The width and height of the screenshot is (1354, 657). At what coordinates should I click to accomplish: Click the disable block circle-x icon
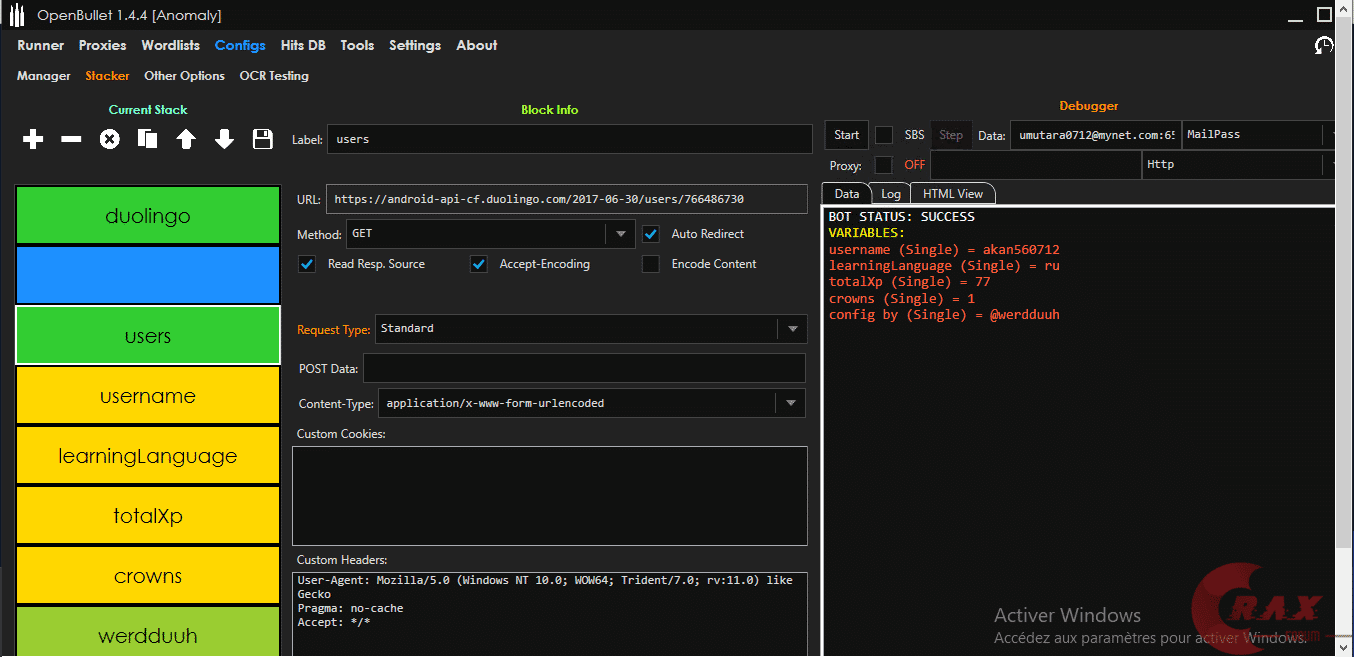click(x=109, y=140)
